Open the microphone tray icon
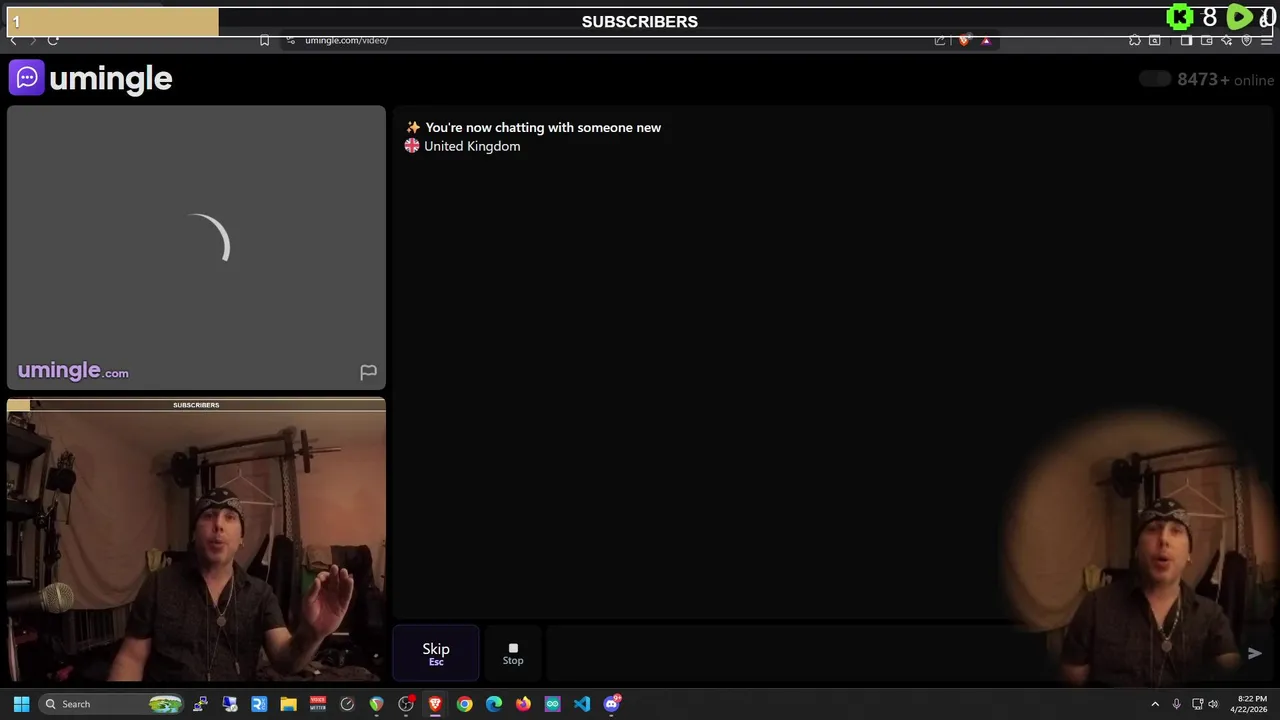1280x720 pixels. coord(1176,704)
